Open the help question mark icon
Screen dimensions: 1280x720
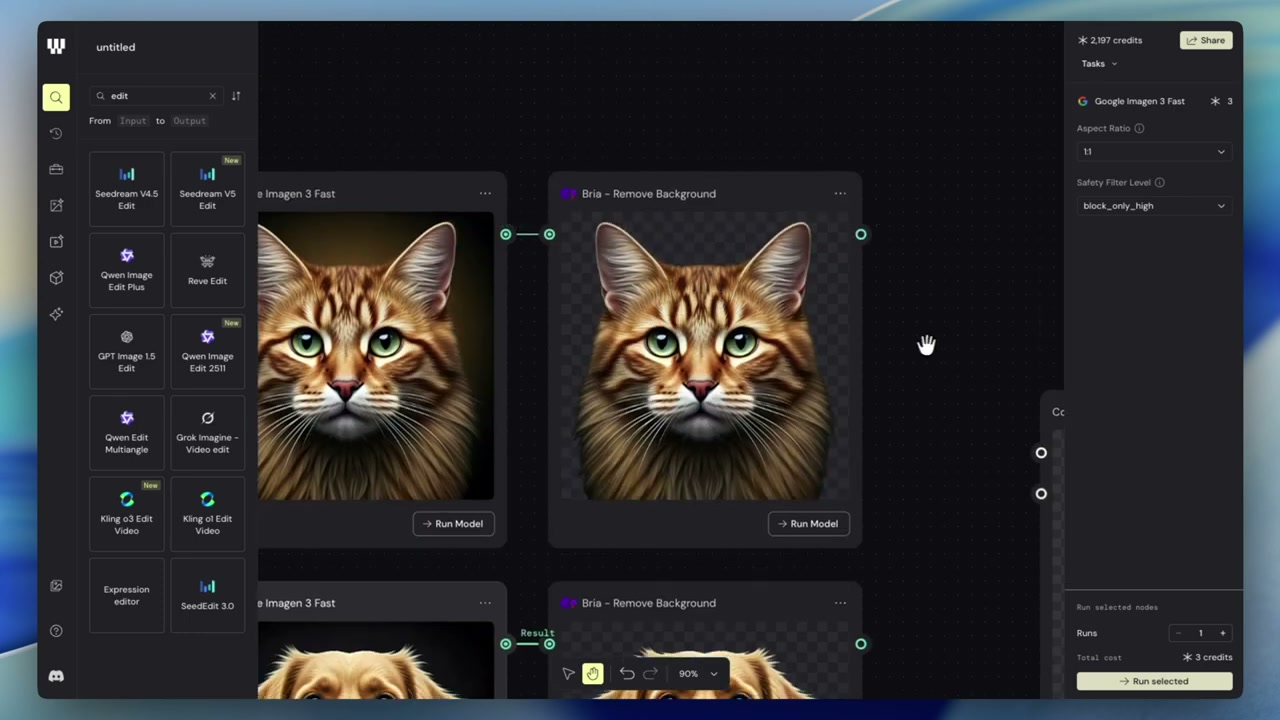[x=56, y=631]
